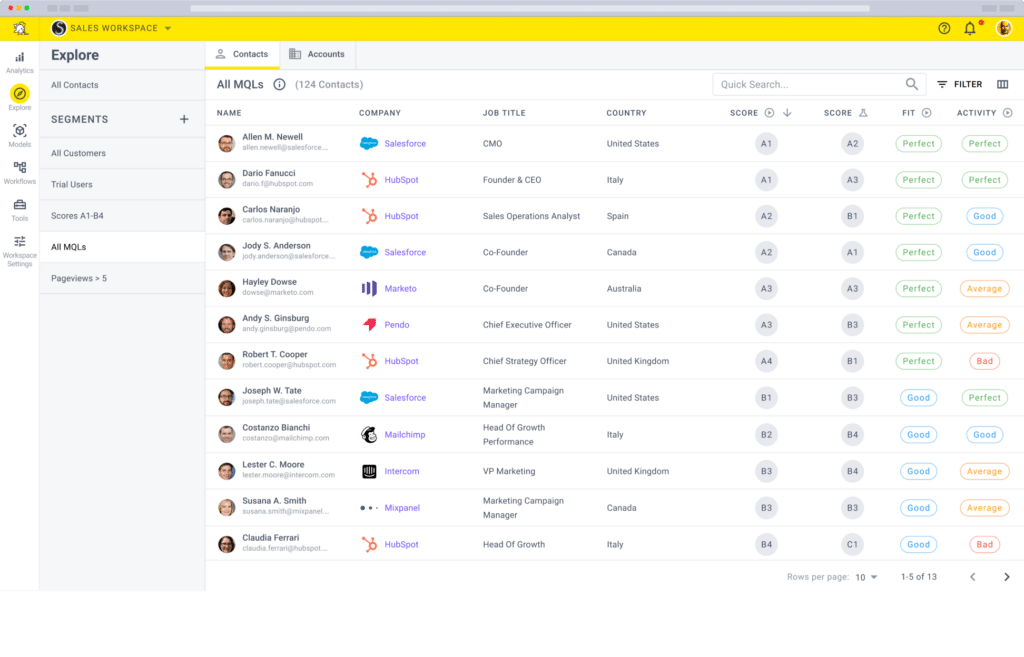Open the All Customers segment
Screen dimensions: 1024x657
tap(122, 153)
